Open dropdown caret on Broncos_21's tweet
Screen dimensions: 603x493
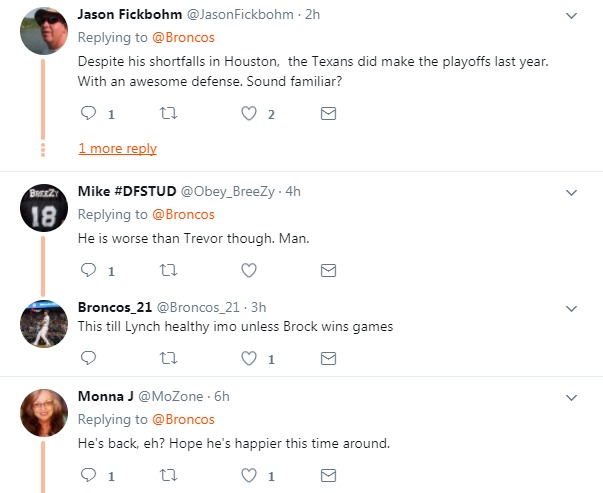click(571, 307)
